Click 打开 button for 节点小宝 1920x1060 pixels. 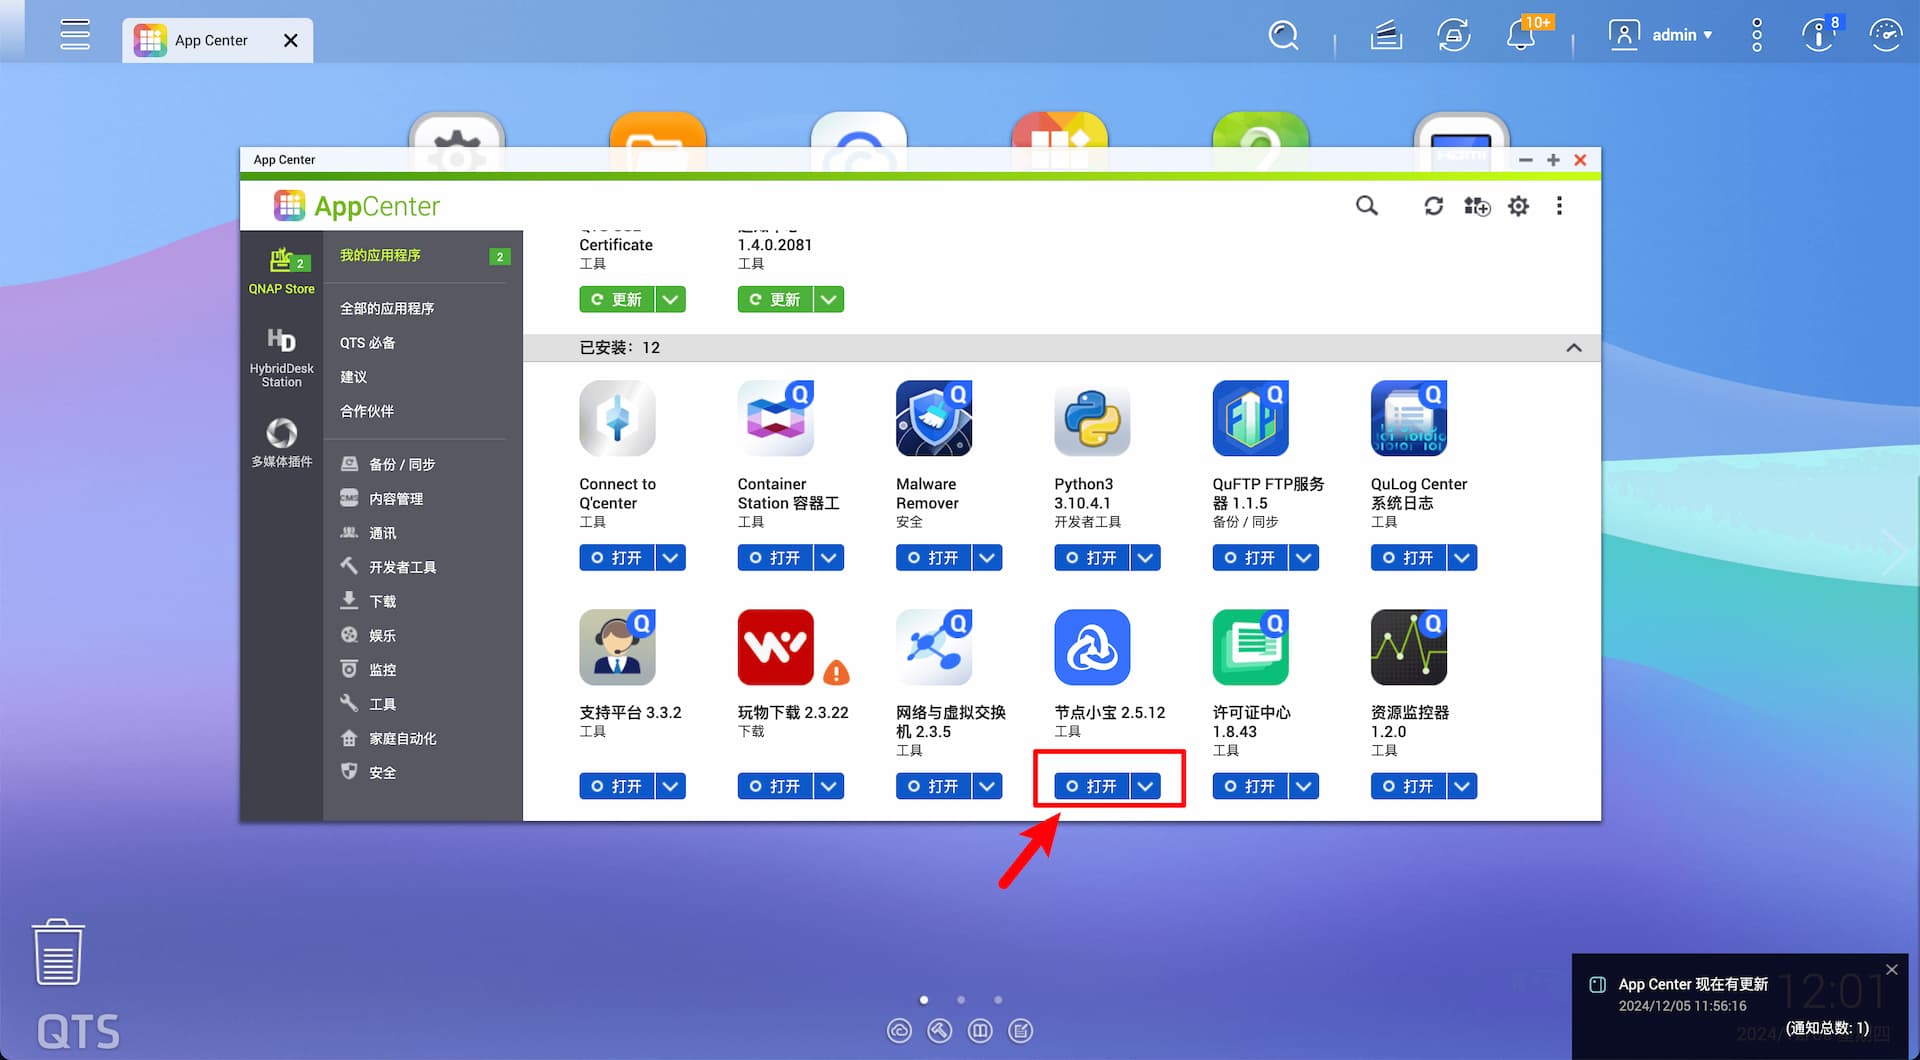(1092, 787)
